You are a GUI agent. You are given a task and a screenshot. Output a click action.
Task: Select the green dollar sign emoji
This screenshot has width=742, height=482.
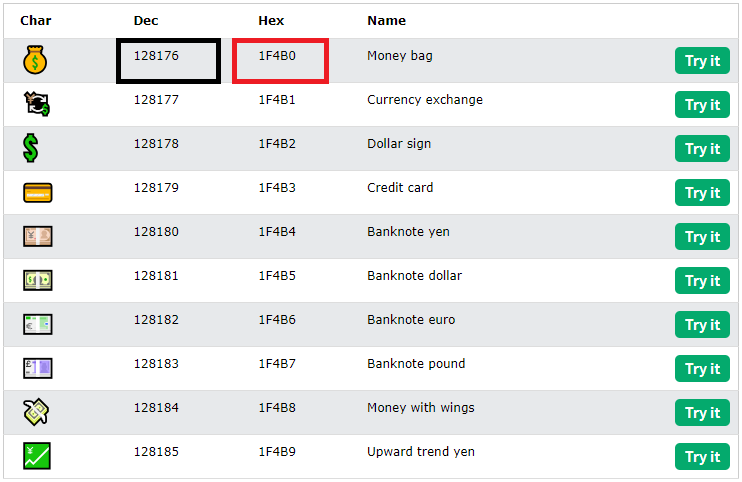pyautogui.click(x=31, y=148)
